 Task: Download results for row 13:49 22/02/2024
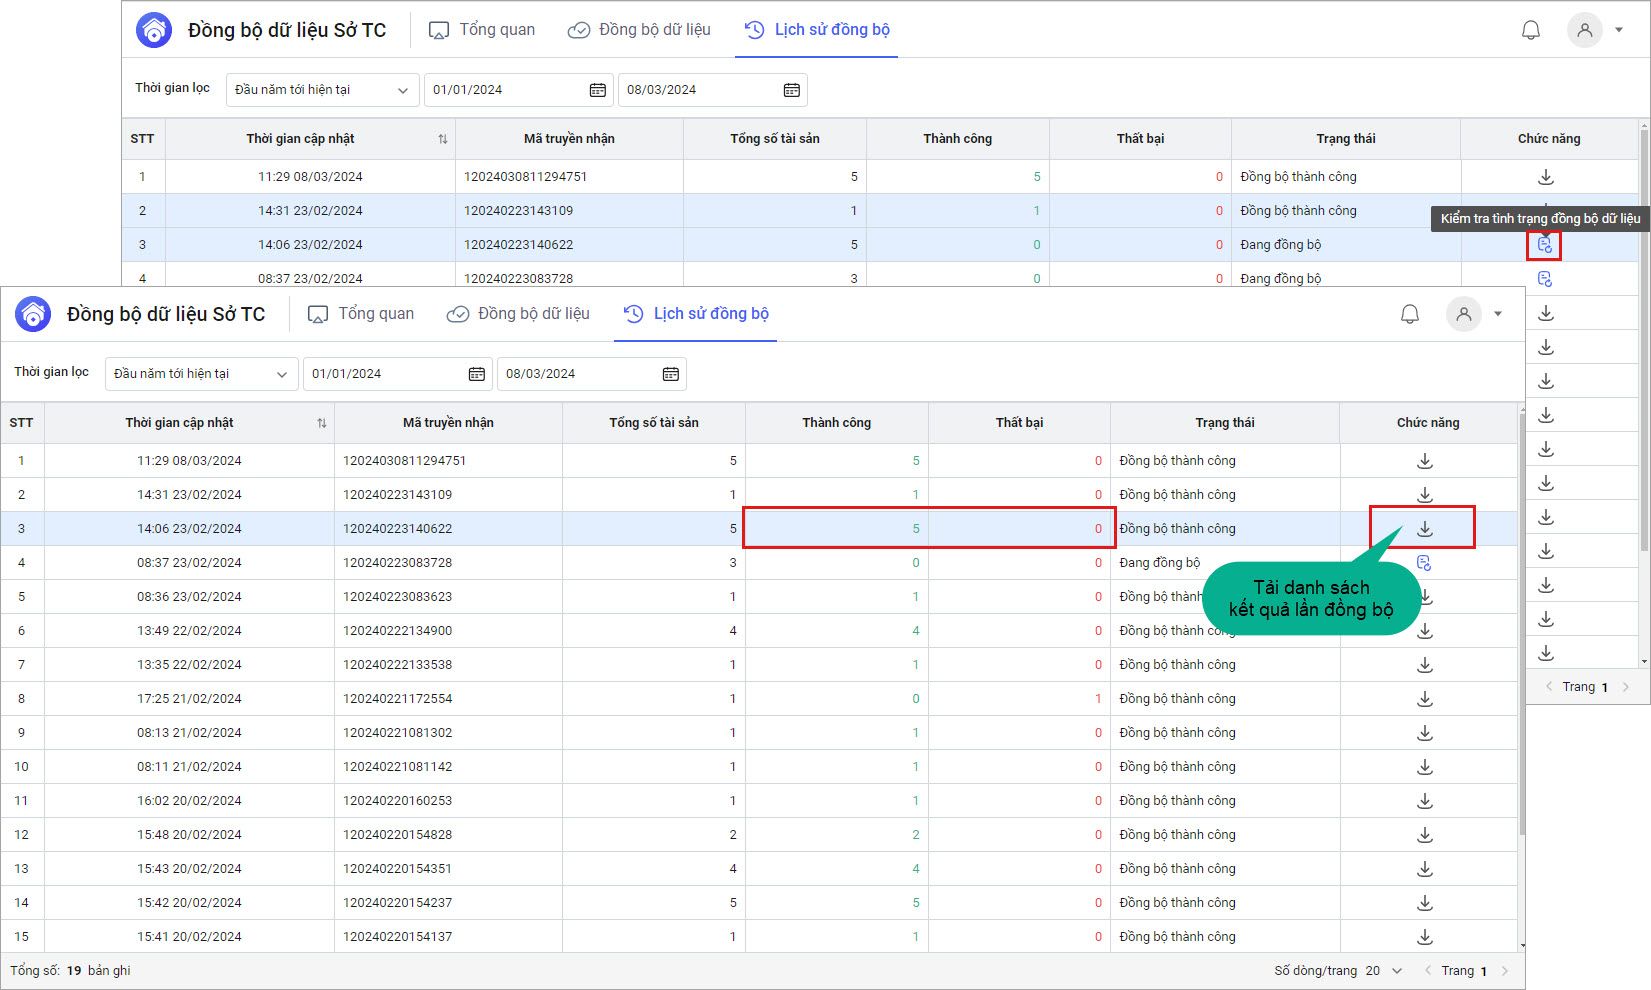point(1425,631)
